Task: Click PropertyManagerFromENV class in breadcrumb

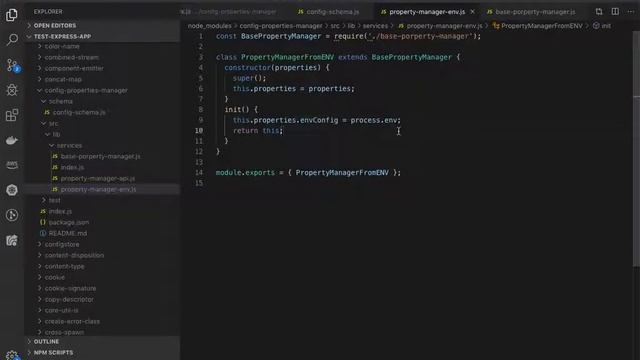Action: pyautogui.click(x=537, y=26)
